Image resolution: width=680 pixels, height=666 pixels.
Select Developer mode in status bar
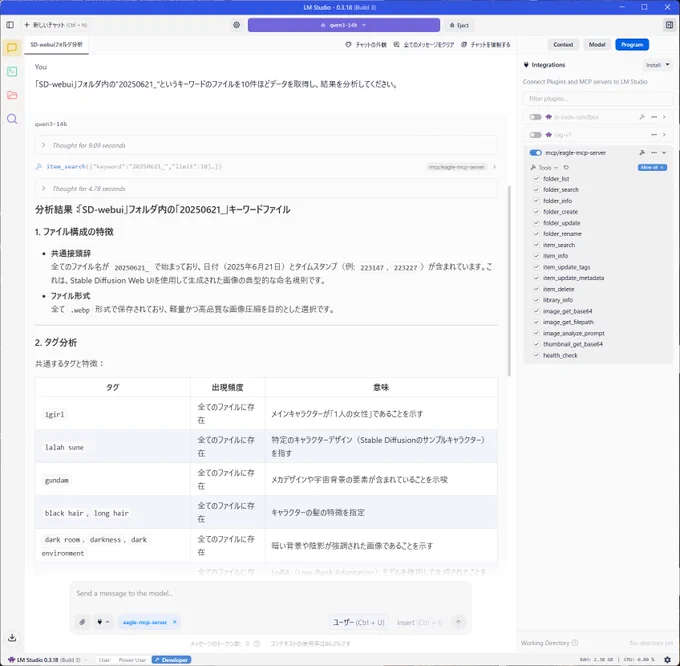pos(172,660)
